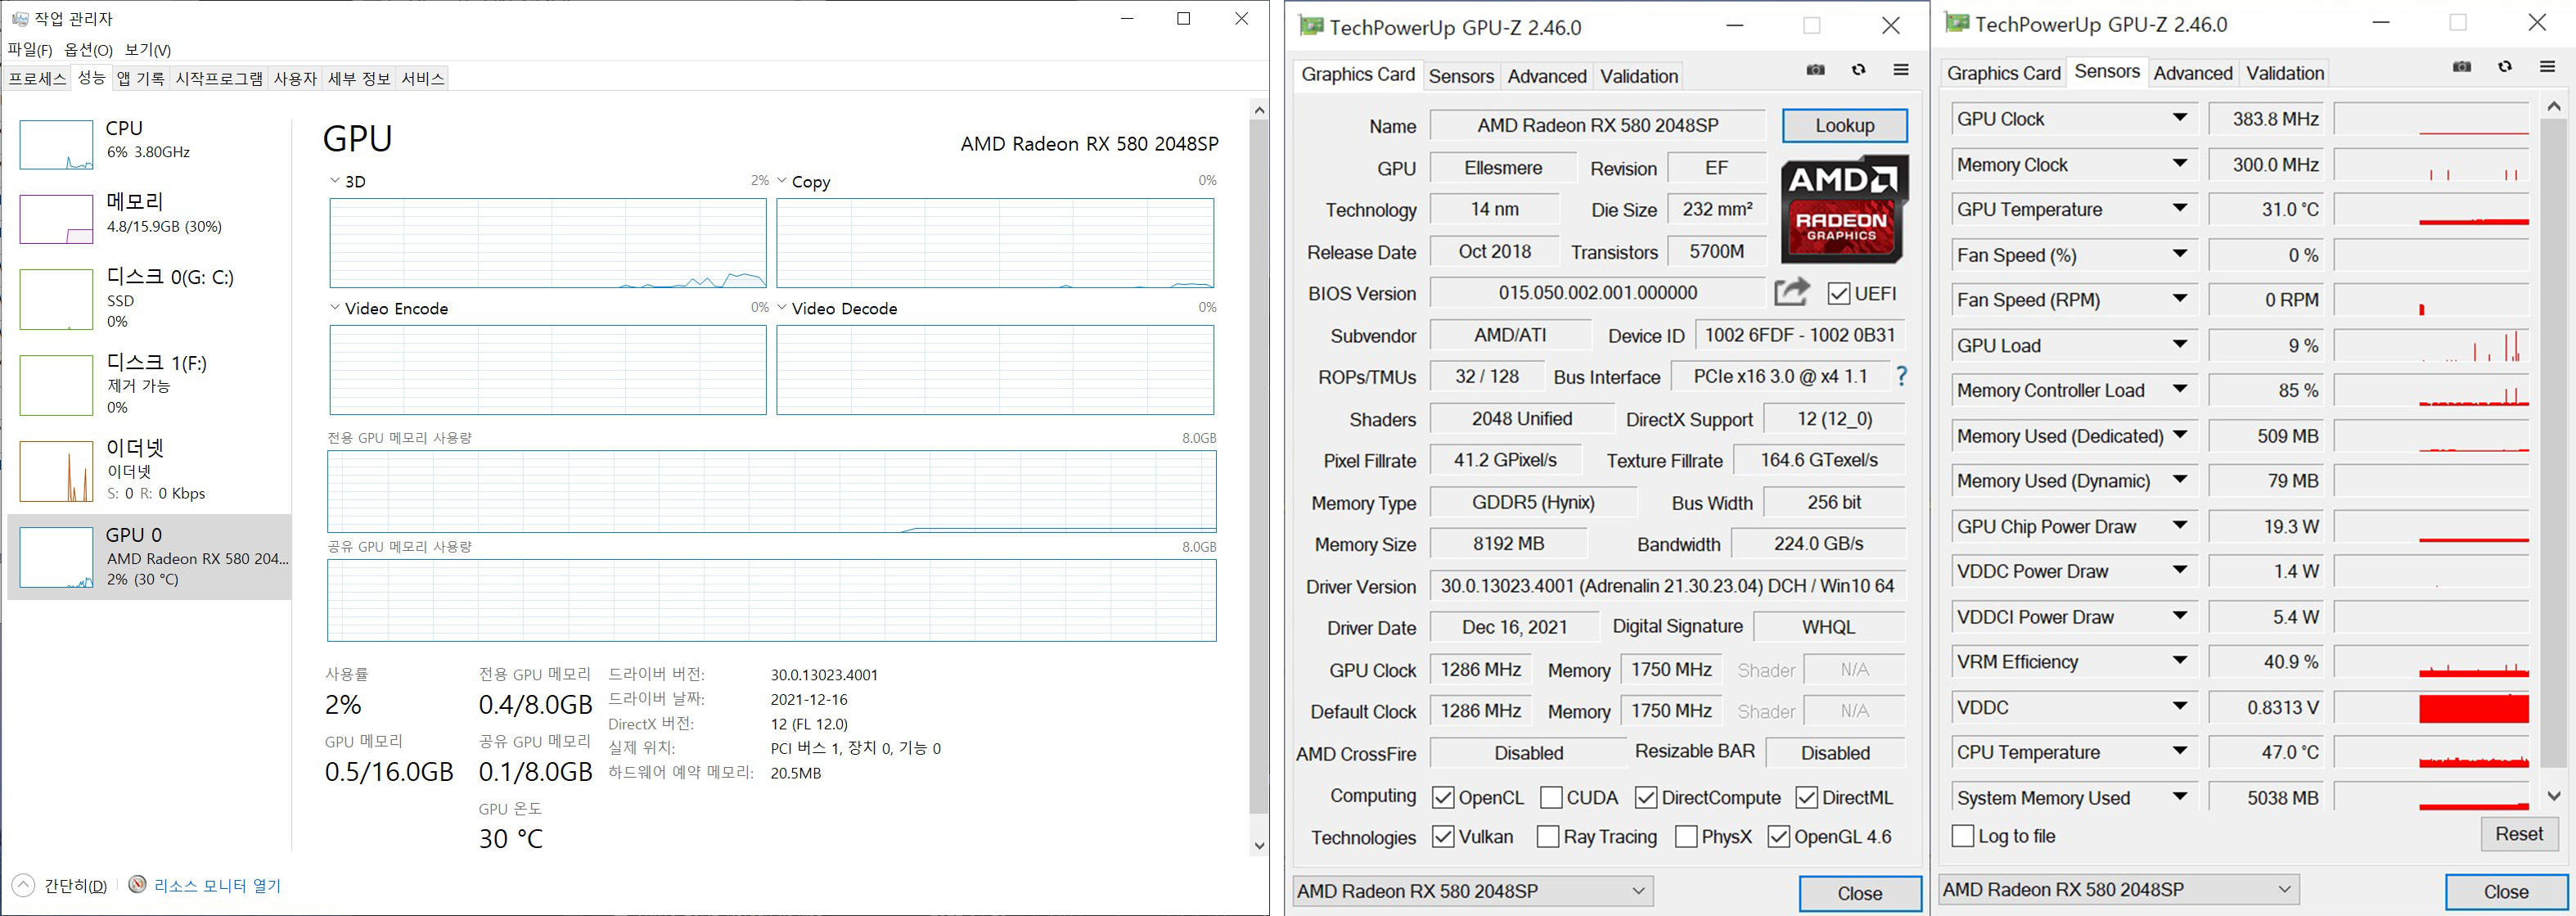Expand the Video Encode graph selector
Screen dimensions: 2576x916
(x=335, y=308)
